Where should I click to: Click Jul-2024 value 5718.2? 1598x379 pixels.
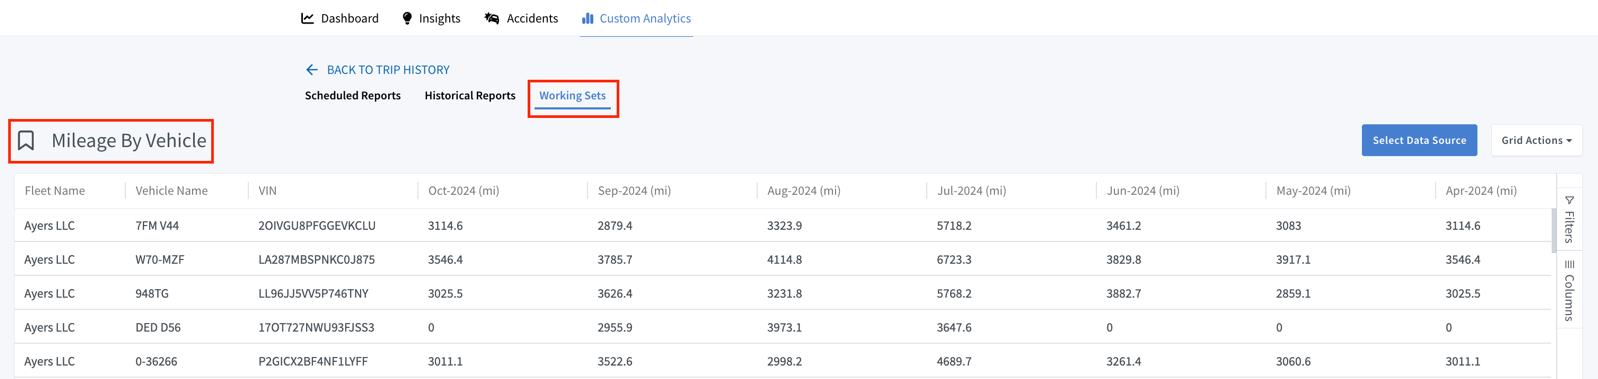click(x=954, y=226)
